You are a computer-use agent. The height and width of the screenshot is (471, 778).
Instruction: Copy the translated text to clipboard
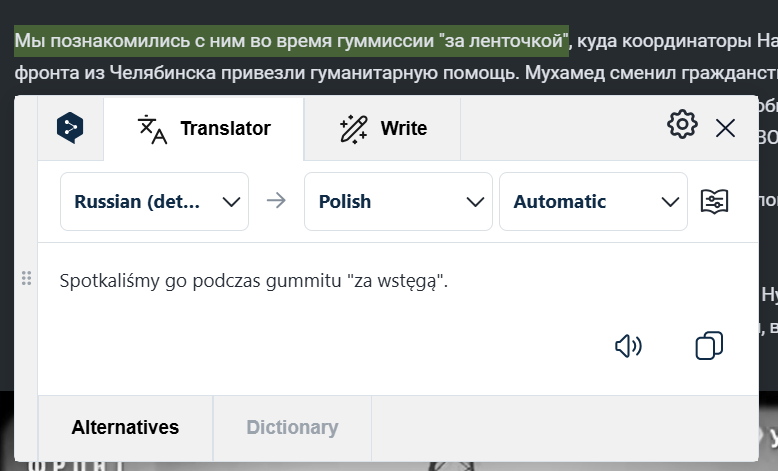pos(709,346)
